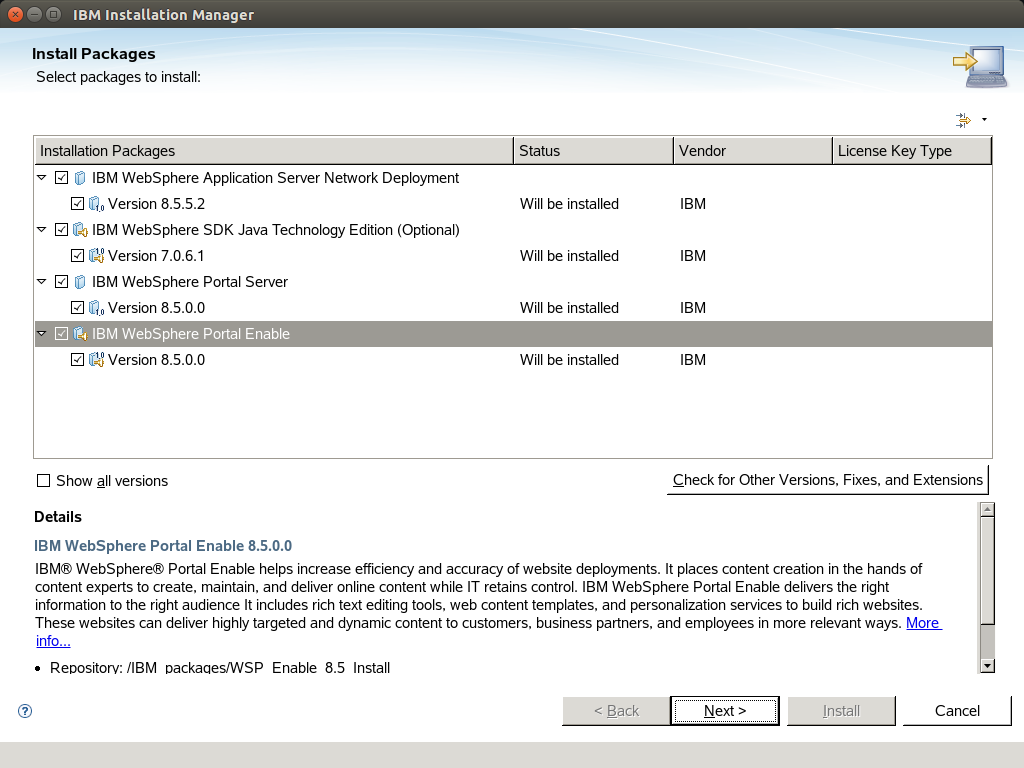This screenshot has height=768, width=1024.
Task: Maximize the IBM Installation Manager window
Action: click(x=54, y=14)
